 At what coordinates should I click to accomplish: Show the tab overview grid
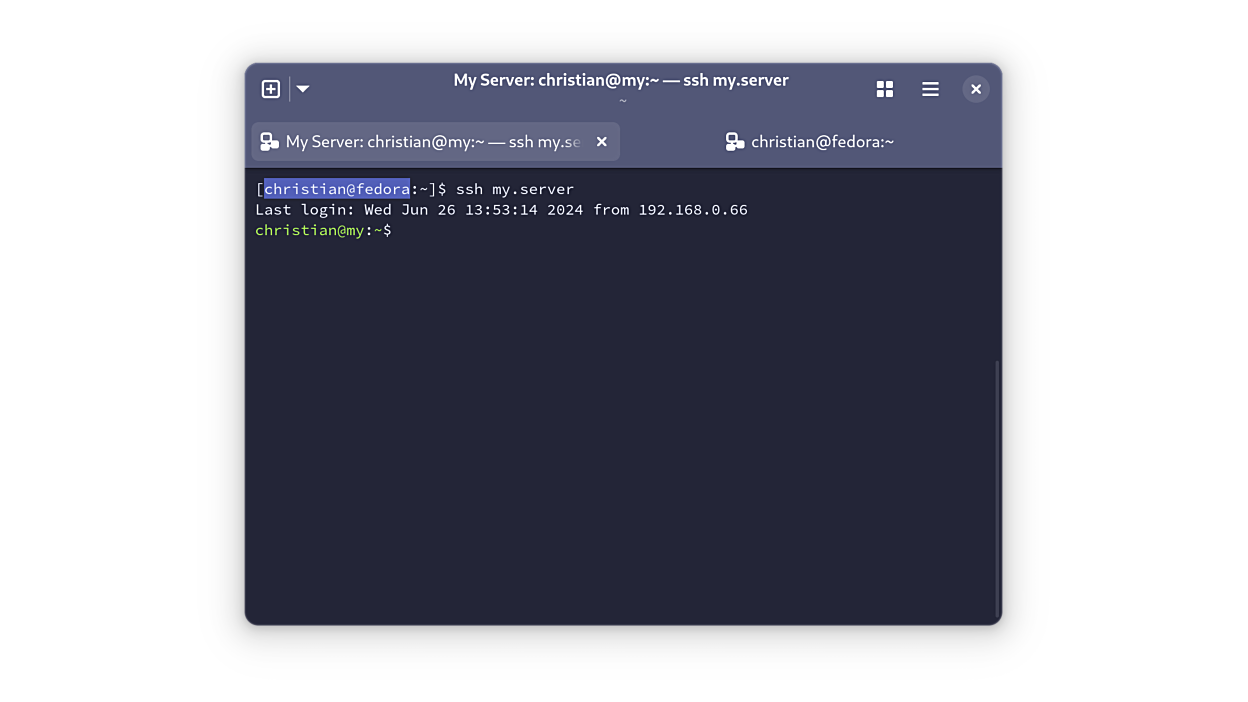pos(884,89)
